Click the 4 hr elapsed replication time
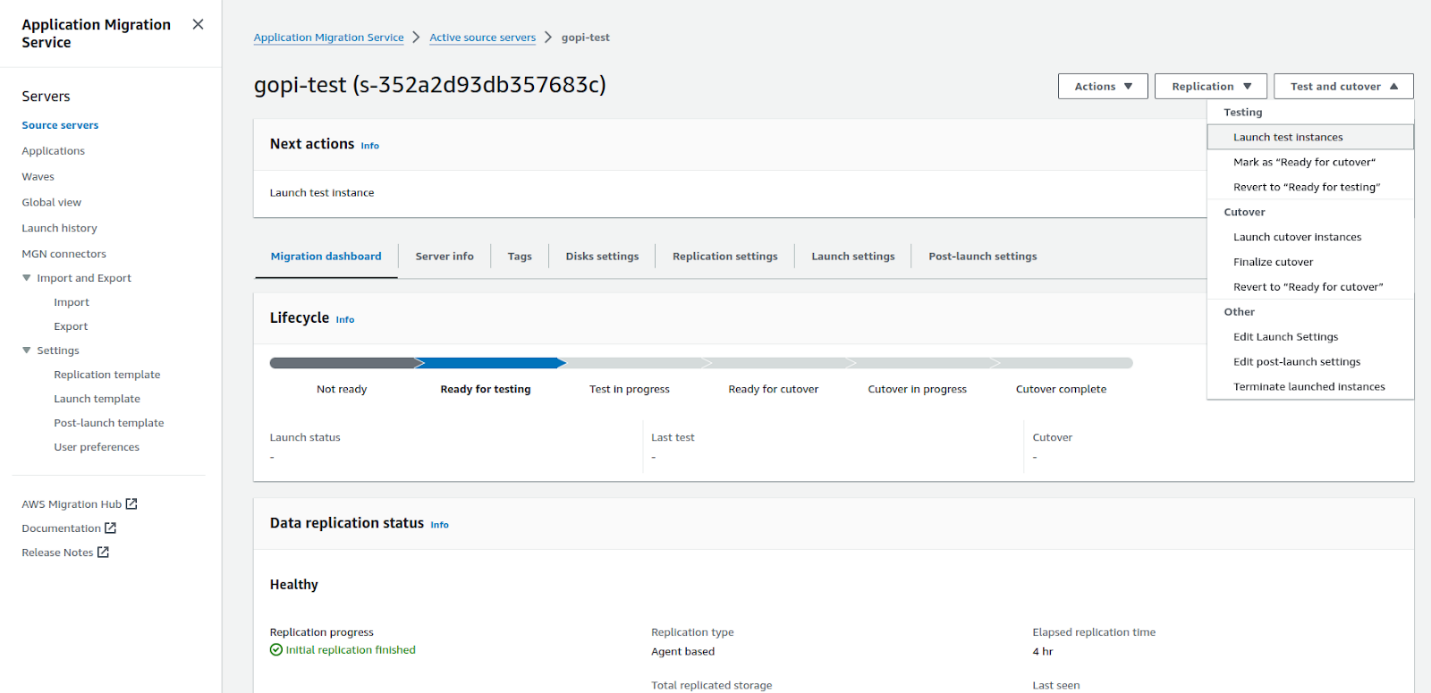Viewport: 1431px width, 693px height. (x=1042, y=652)
